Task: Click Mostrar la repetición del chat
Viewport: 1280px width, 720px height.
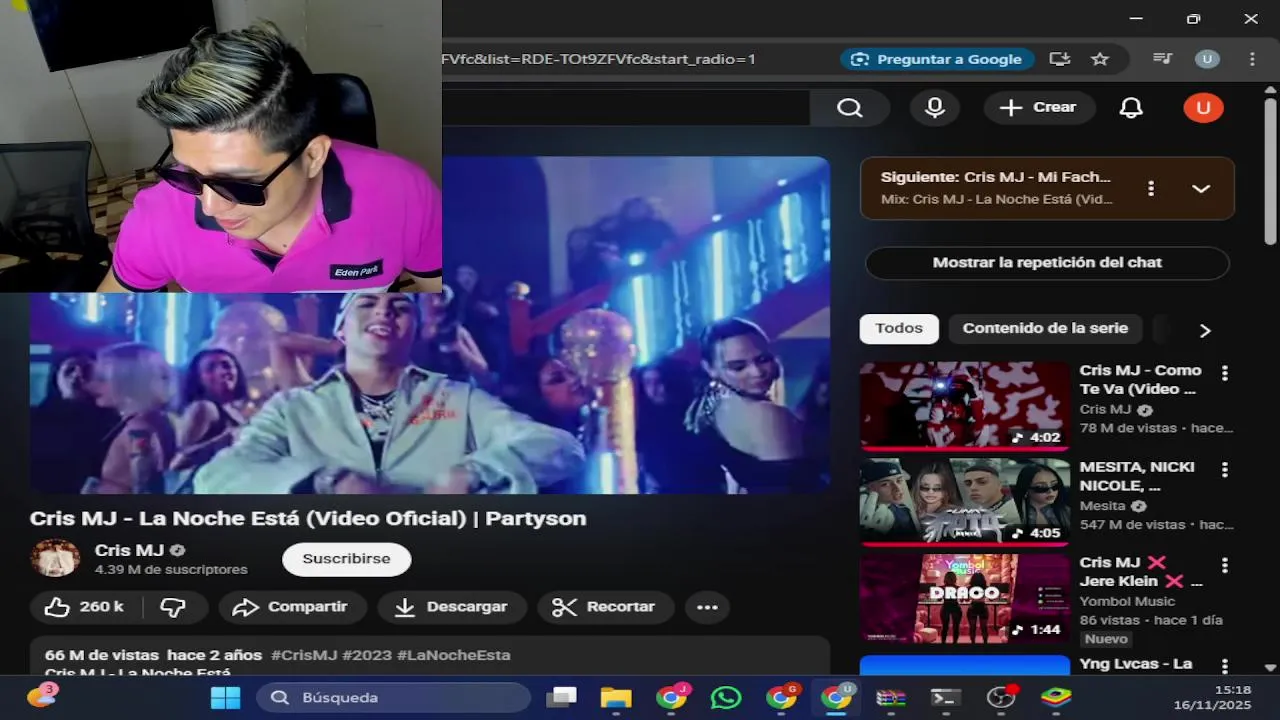Action: pos(1047,263)
